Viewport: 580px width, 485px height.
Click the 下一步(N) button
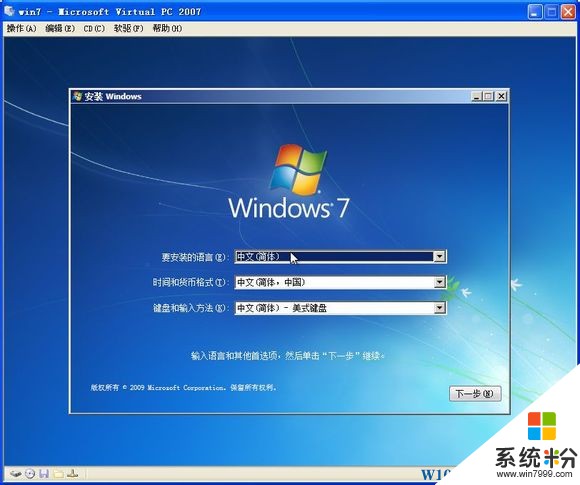(475, 394)
